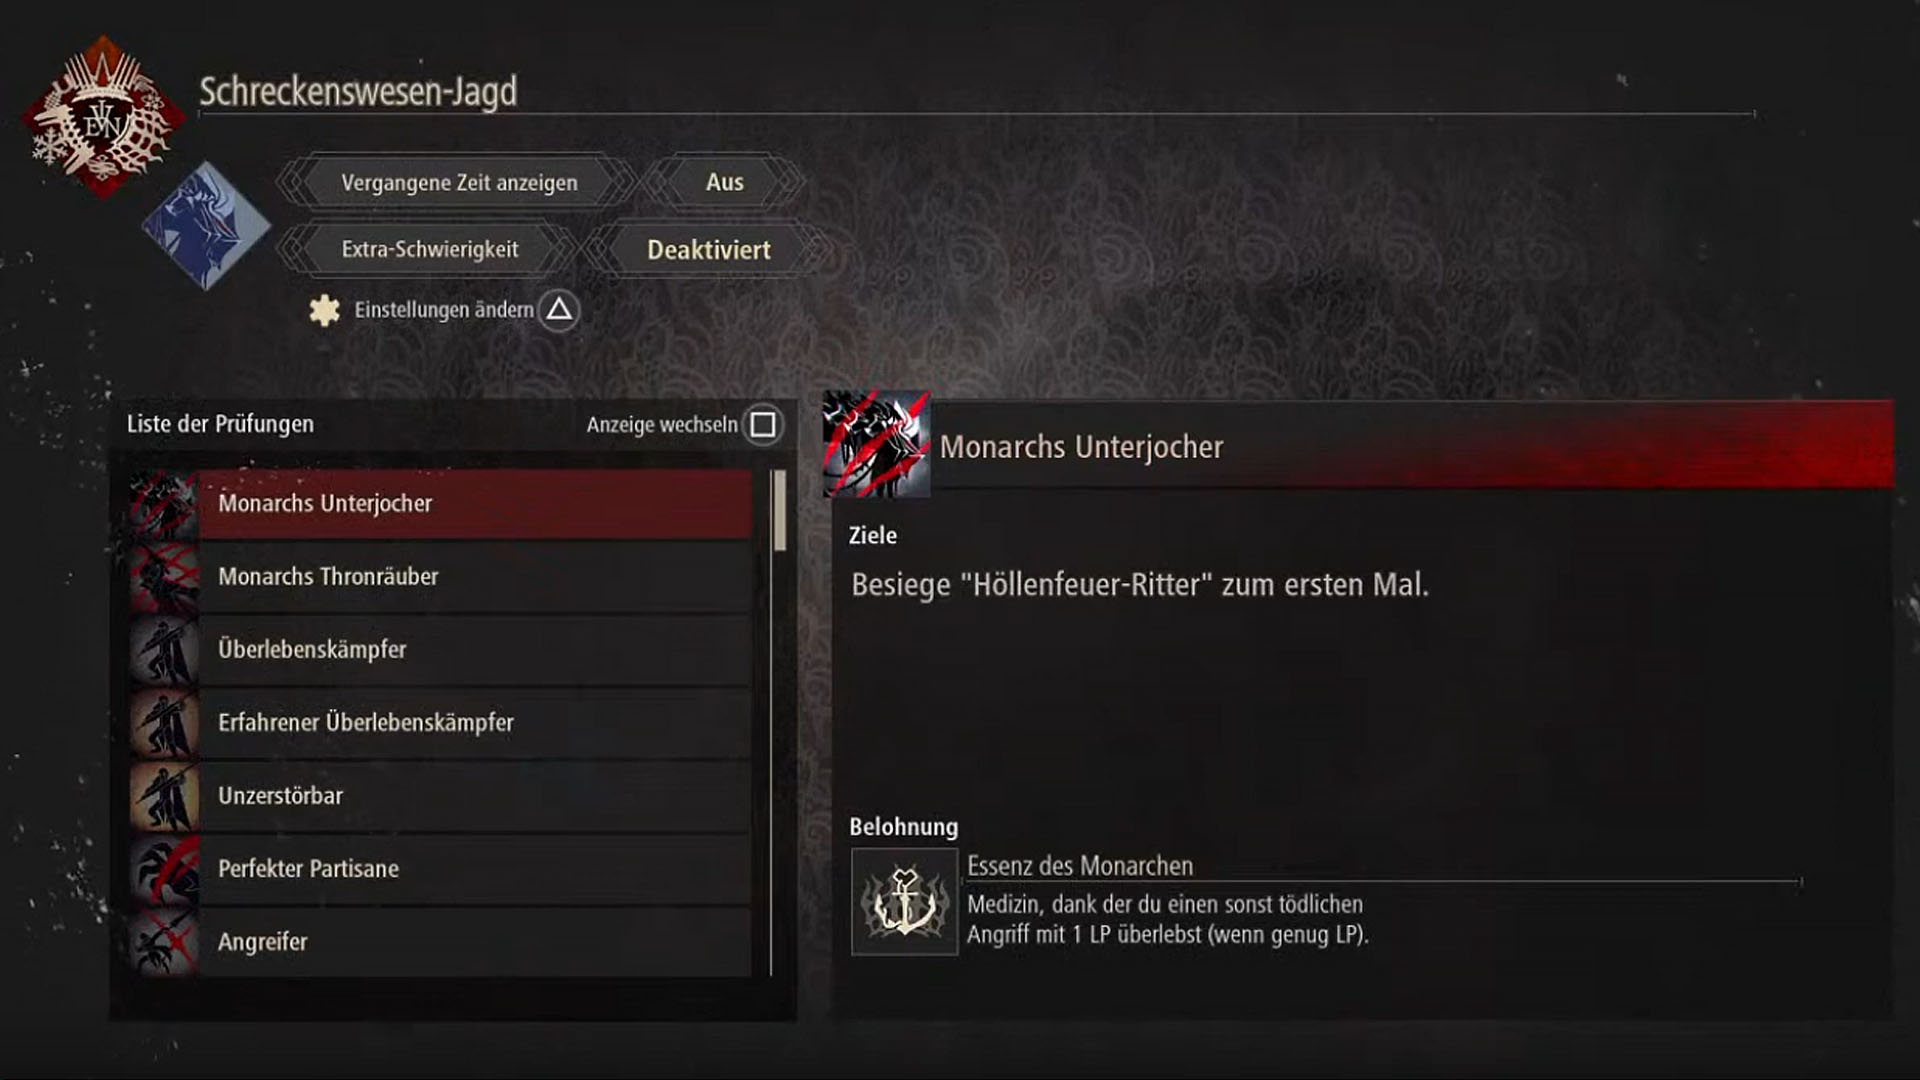Image resolution: width=1920 pixels, height=1080 pixels.
Task: Click the Unzerstörbar trial icon
Action: 164,796
